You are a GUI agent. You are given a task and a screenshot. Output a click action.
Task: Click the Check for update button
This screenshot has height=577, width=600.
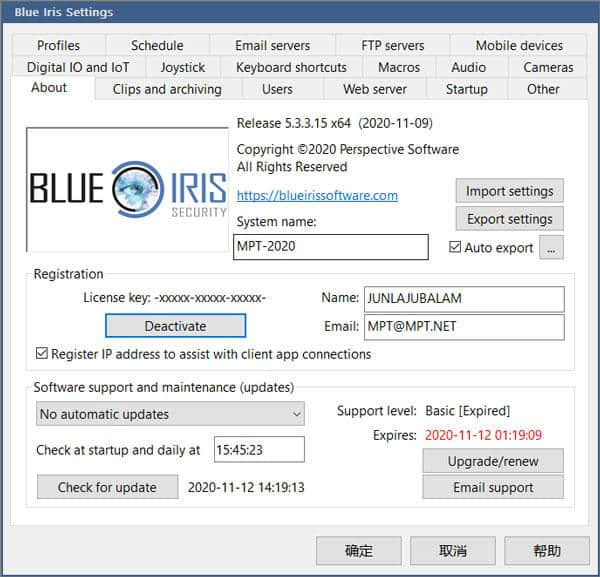pyautogui.click(x=107, y=487)
